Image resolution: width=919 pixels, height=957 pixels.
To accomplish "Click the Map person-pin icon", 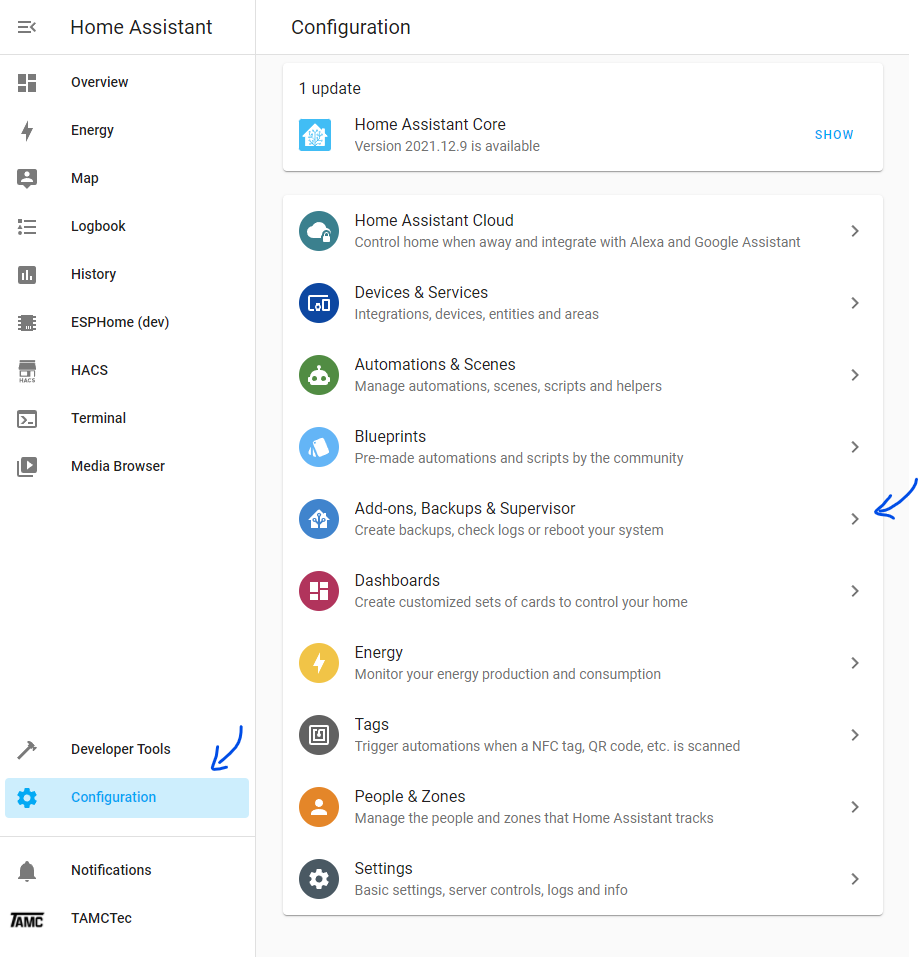I will [x=27, y=178].
